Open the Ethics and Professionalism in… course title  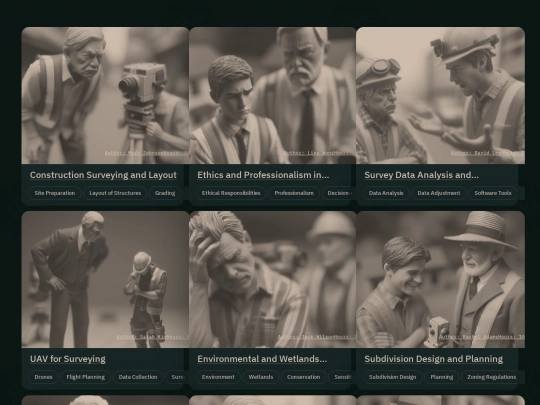263,175
